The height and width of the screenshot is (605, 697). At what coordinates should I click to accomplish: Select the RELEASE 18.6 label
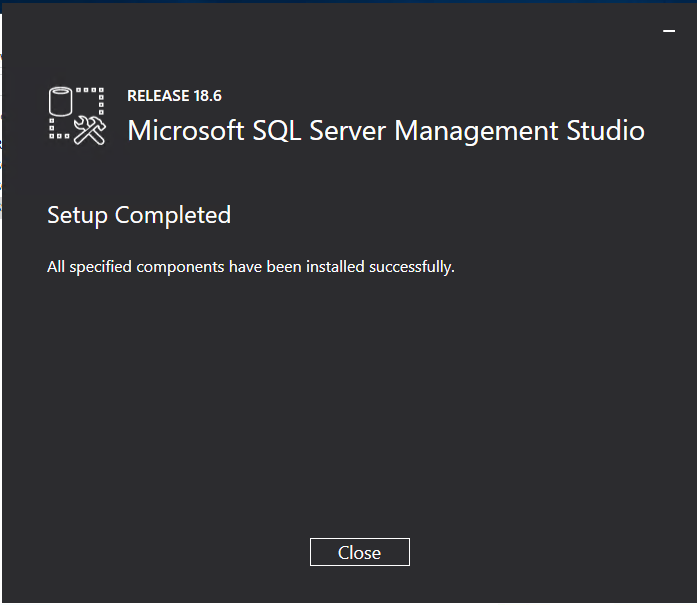174,96
